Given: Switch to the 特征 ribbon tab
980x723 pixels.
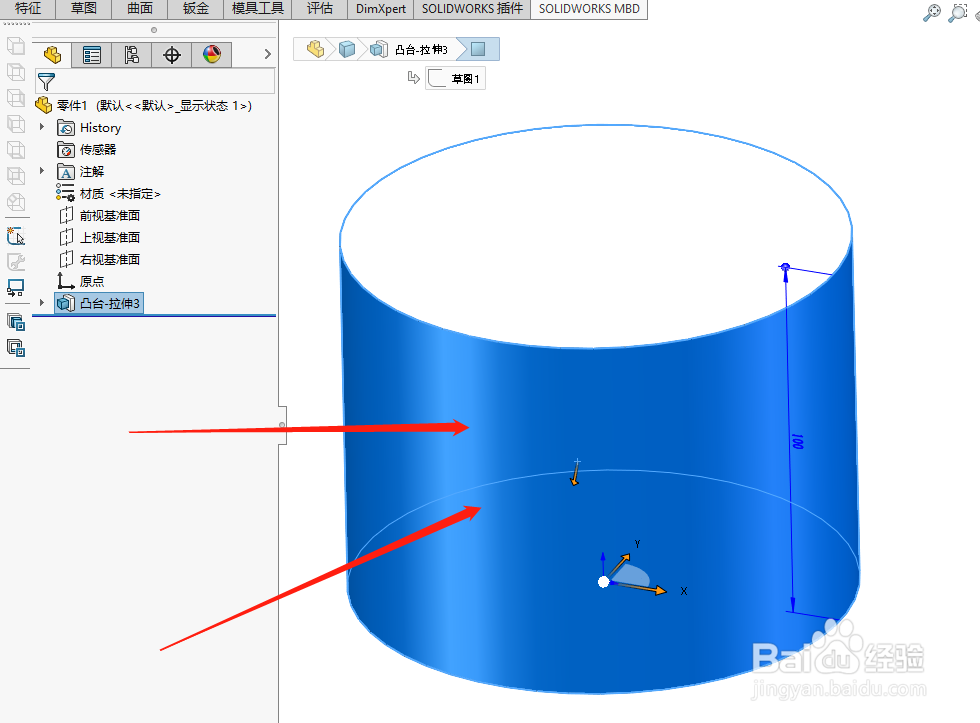Looking at the screenshot, I should [28, 9].
